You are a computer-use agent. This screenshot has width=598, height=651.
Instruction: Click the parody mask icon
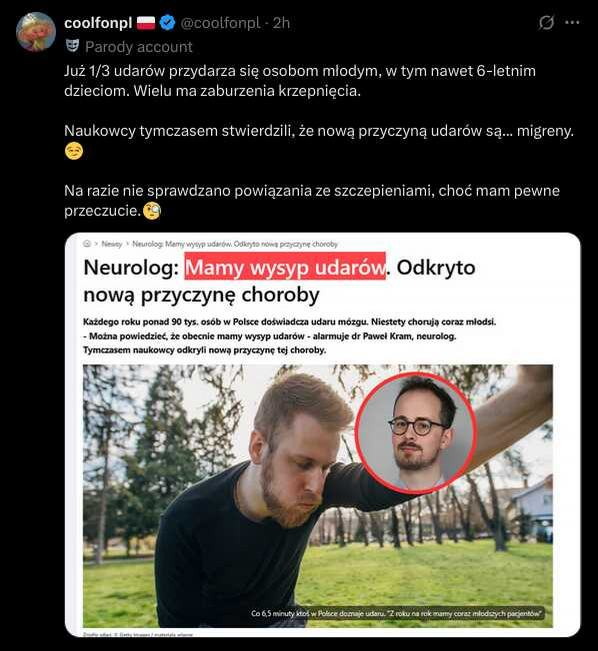(x=72, y=46)
